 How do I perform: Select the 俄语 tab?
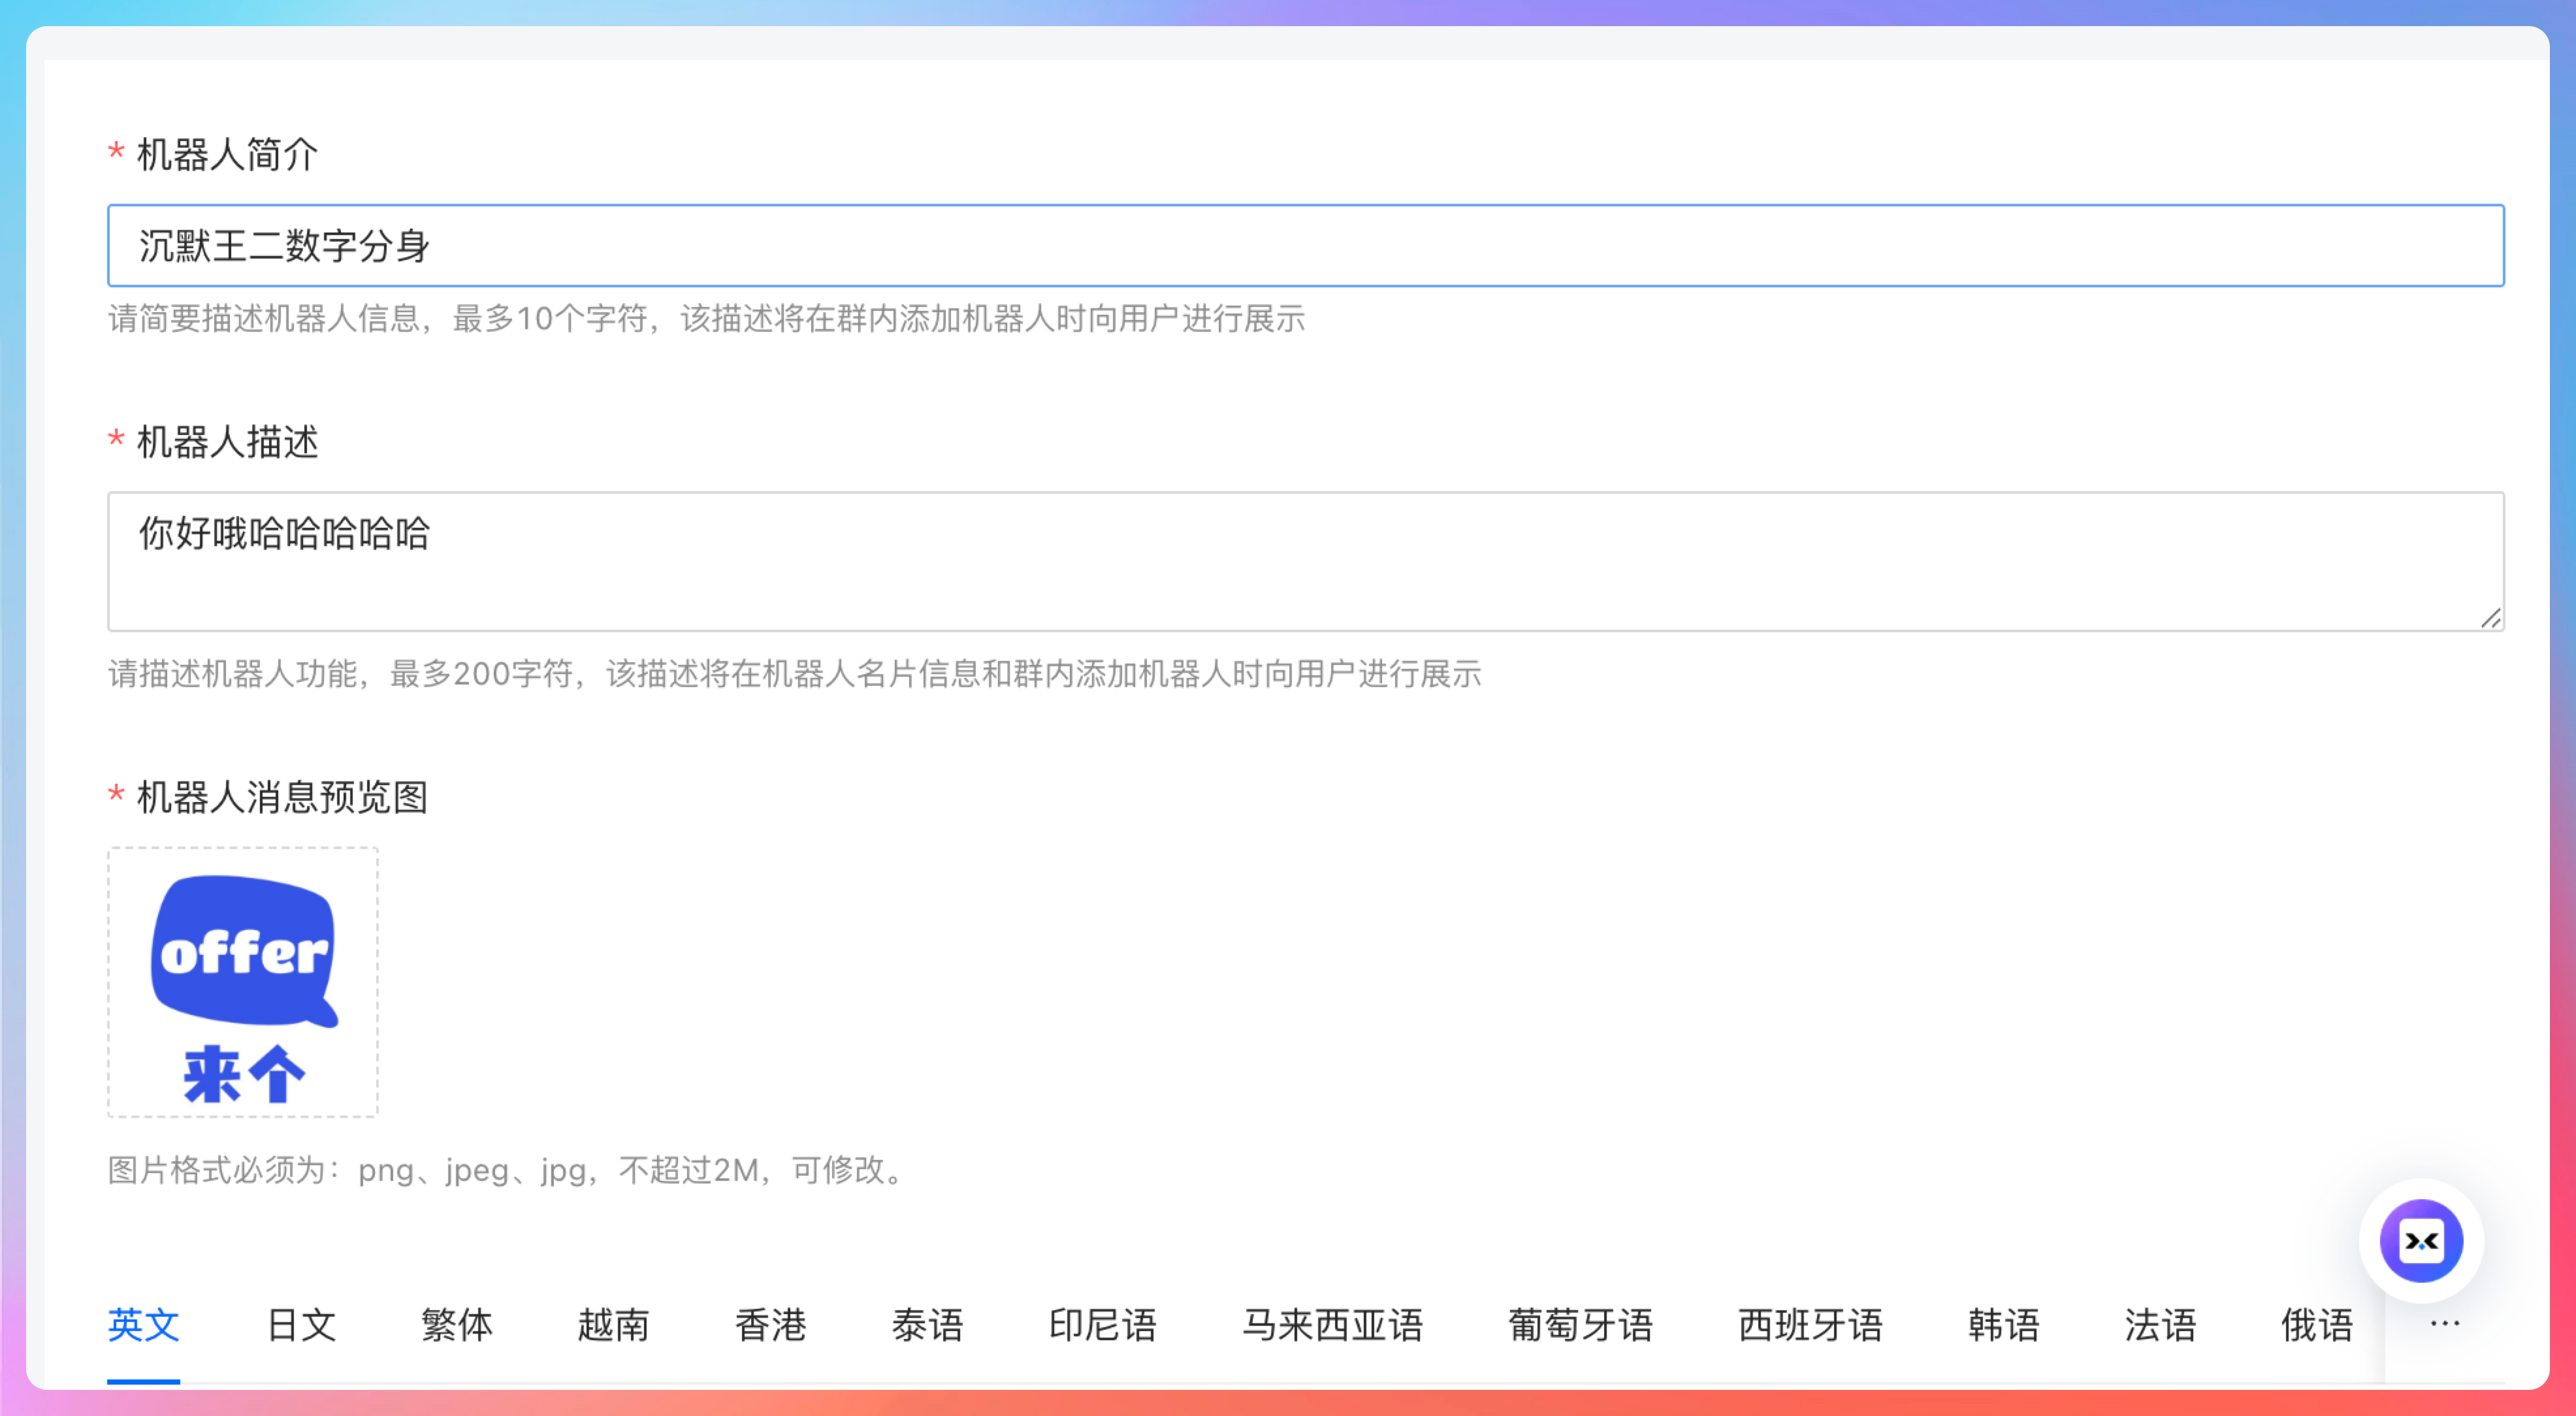pos(2316,1325)
